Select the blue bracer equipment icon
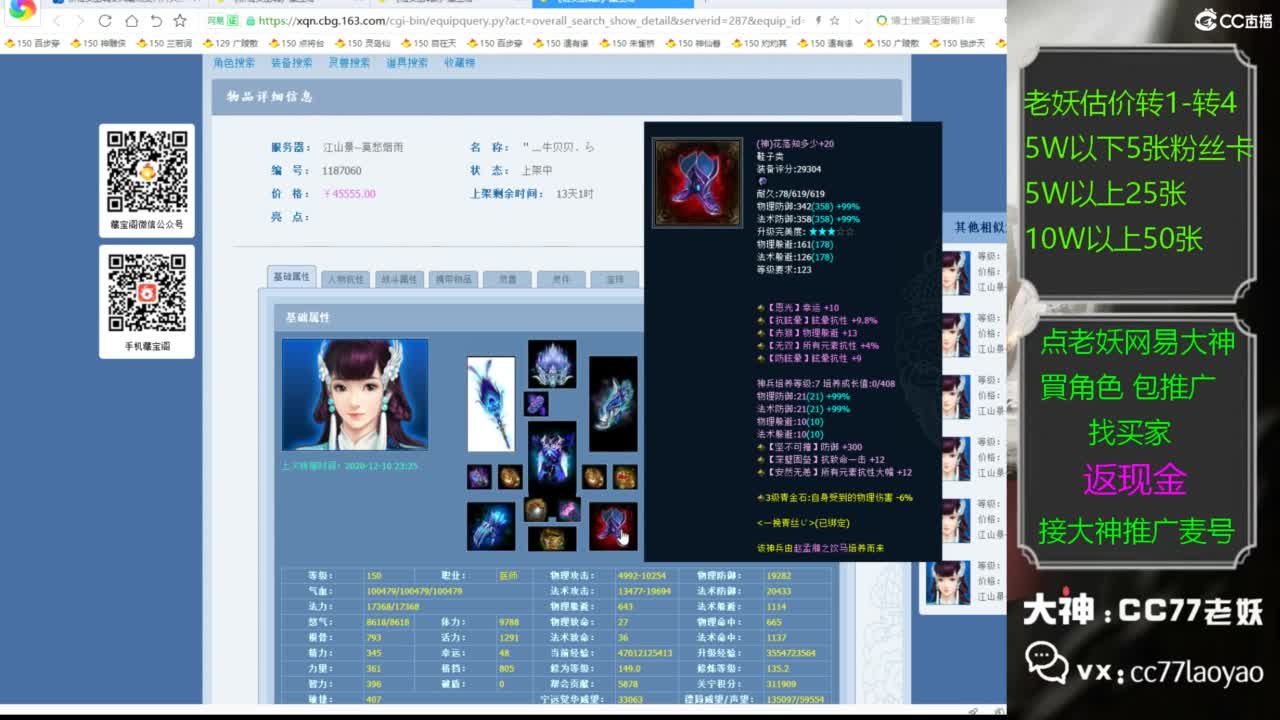 click(x=491, y=526)
